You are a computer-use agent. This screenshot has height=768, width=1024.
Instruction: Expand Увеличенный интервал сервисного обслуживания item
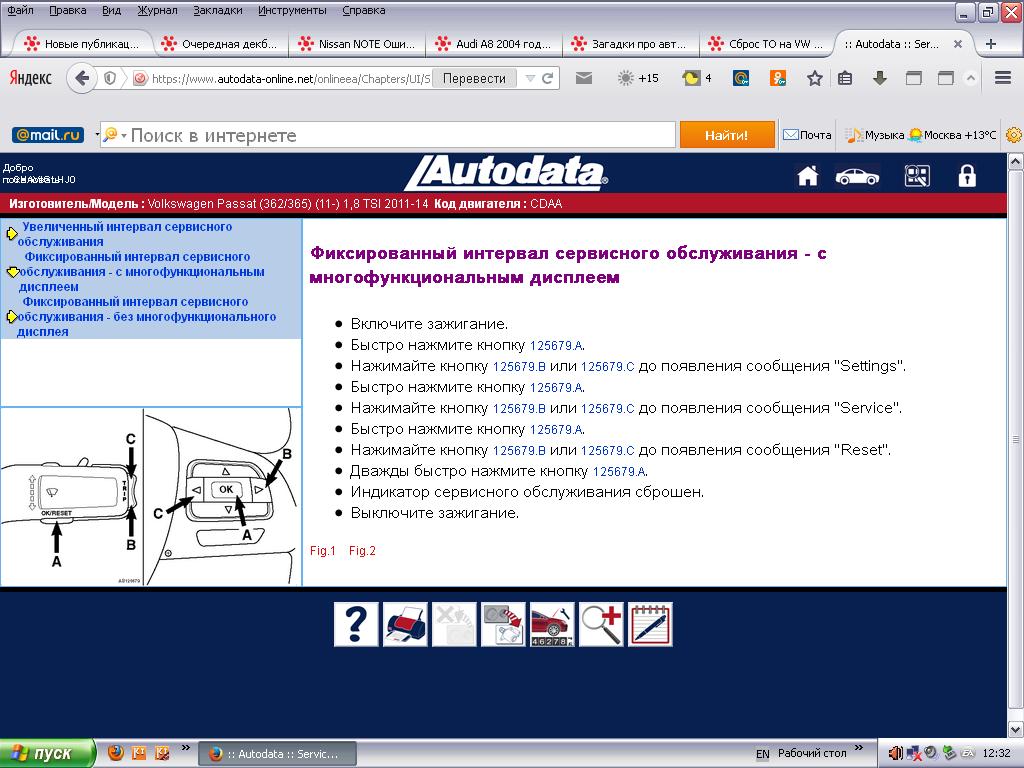click(x=125, y=234)
